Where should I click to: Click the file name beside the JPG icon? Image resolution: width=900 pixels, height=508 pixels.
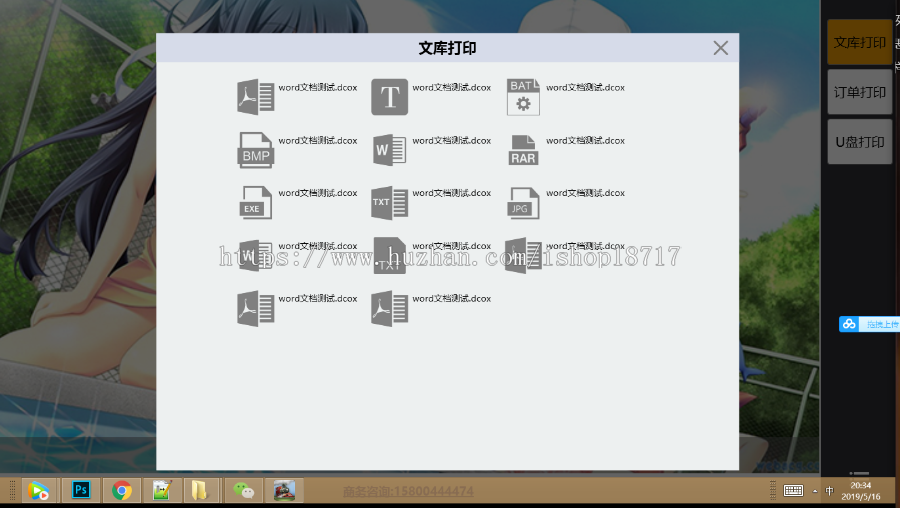[585, 193]
